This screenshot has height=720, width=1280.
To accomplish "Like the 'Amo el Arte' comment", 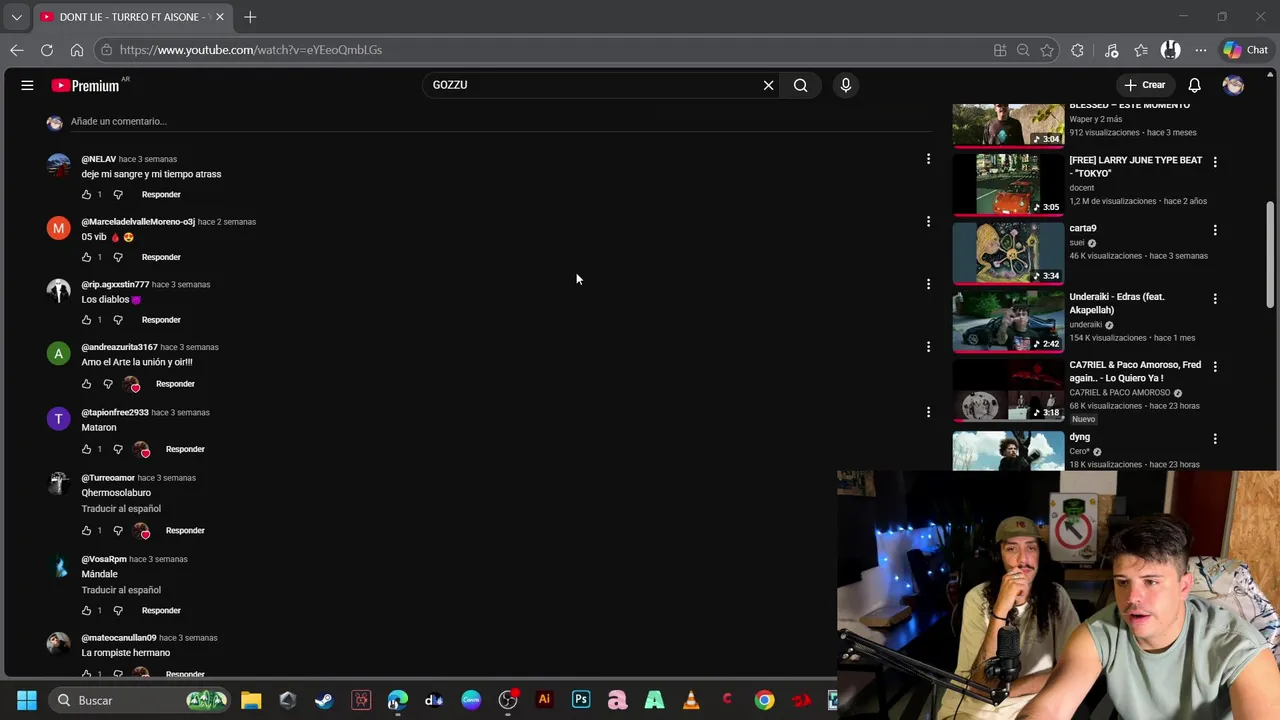I will 86,384.
